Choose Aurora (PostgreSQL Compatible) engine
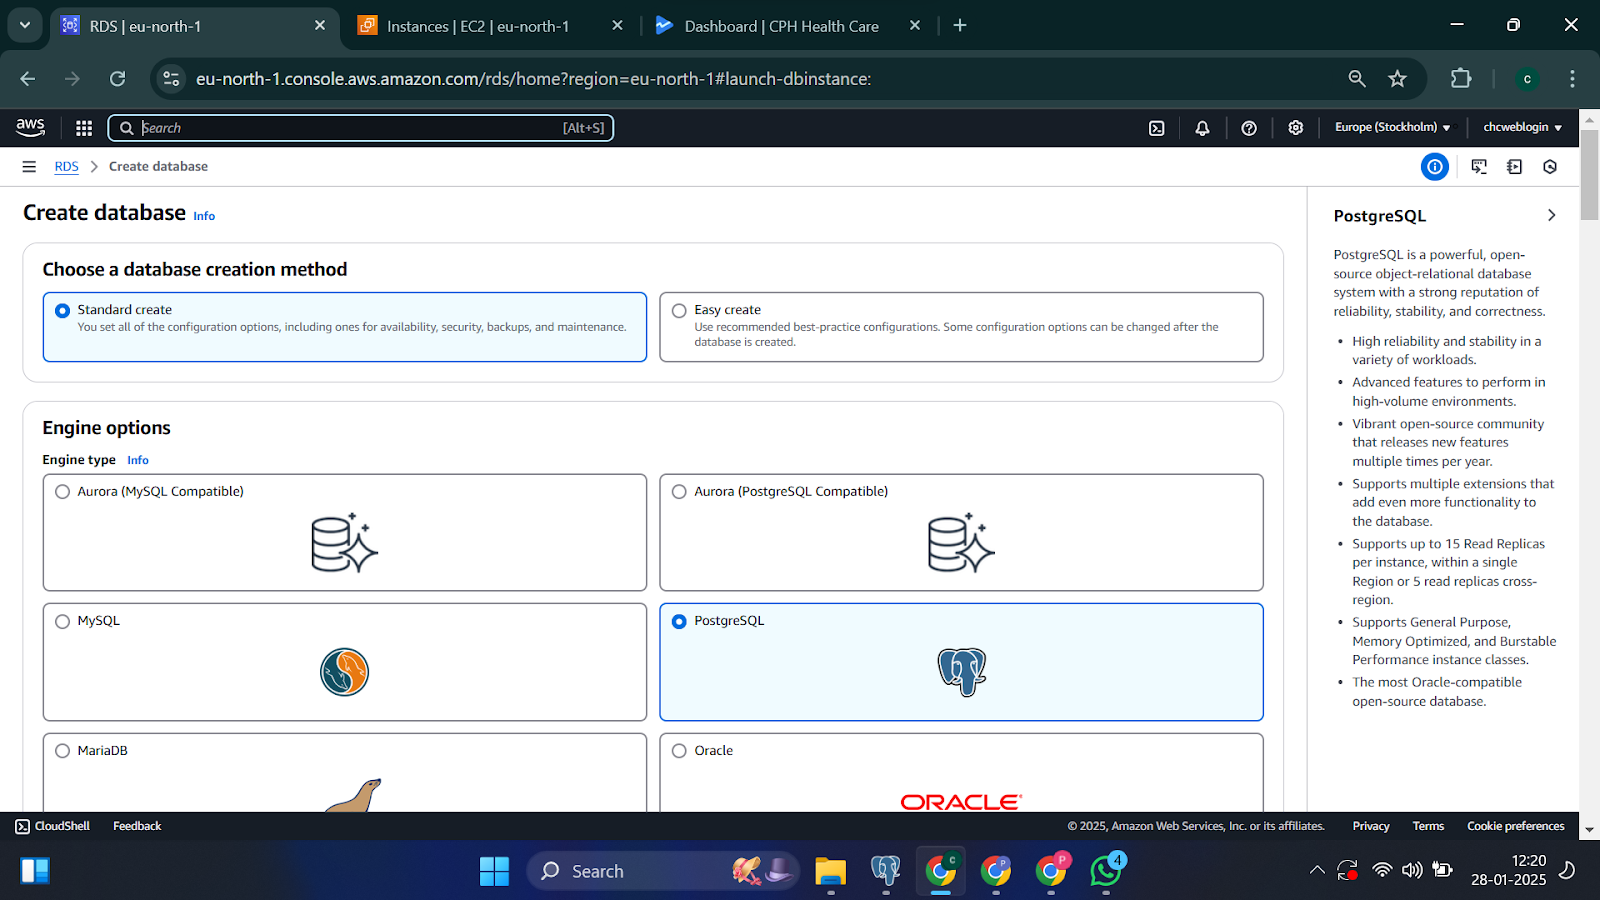This screenshot has height=900, width=1600. tap(680, 492)
